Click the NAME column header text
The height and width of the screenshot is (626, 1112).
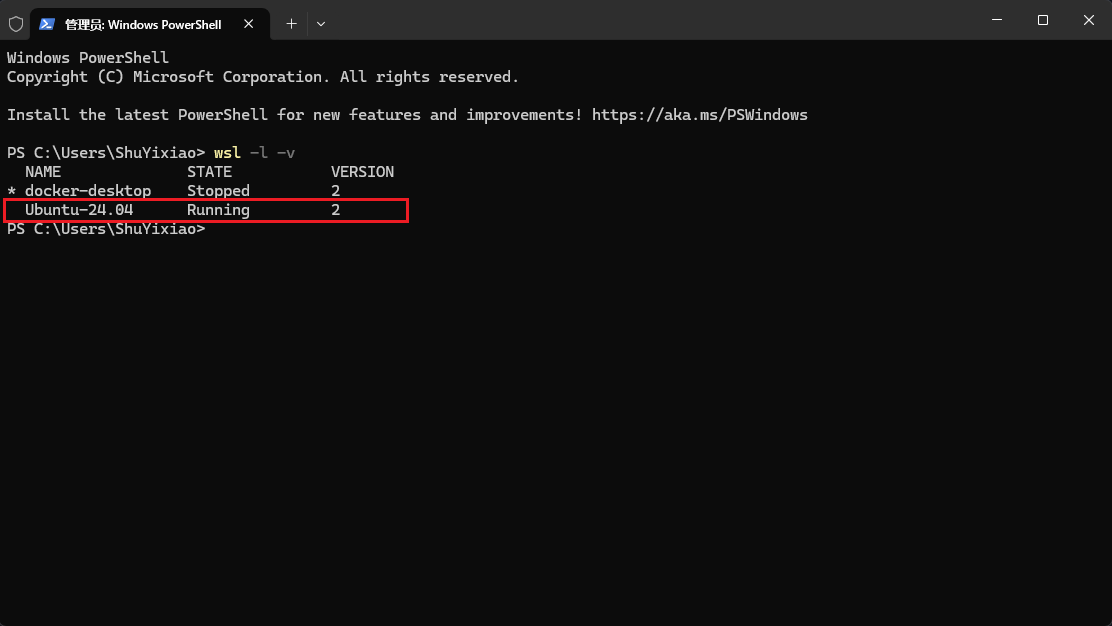43,172
